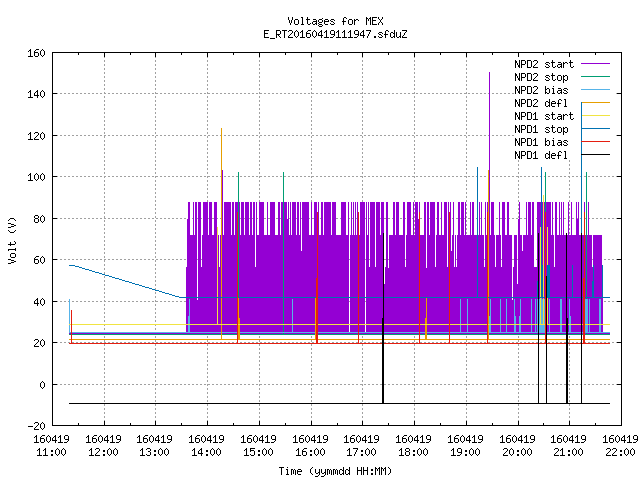640x480 pixels.
Task: Select the 'NPD2 stop' legend label
Action: point(541,77)
